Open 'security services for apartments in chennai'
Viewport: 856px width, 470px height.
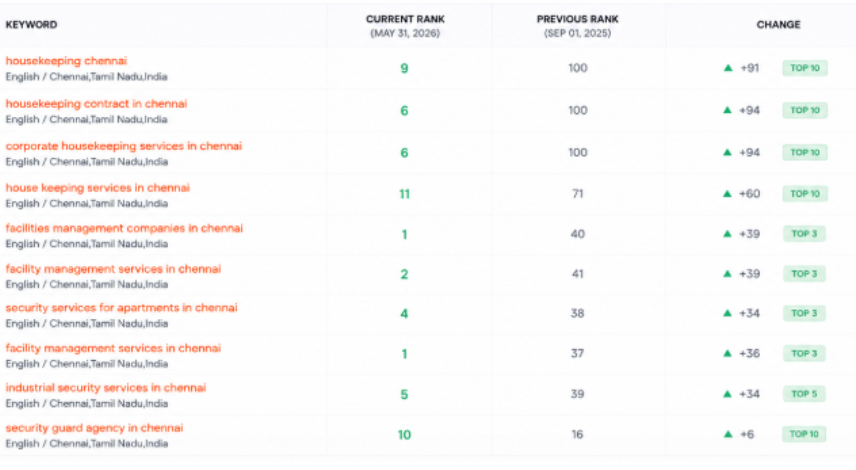(121, 308)
